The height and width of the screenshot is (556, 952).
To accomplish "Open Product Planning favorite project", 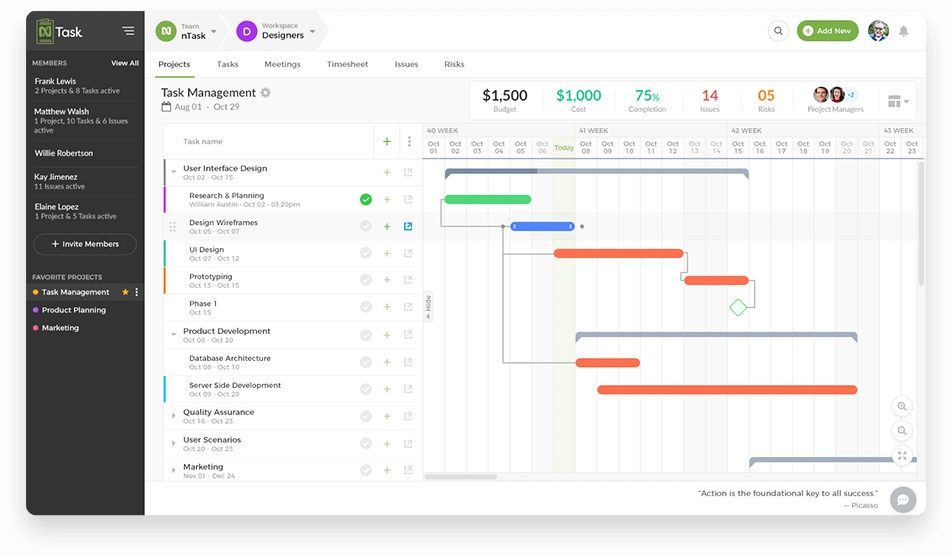I will (73, 310).
